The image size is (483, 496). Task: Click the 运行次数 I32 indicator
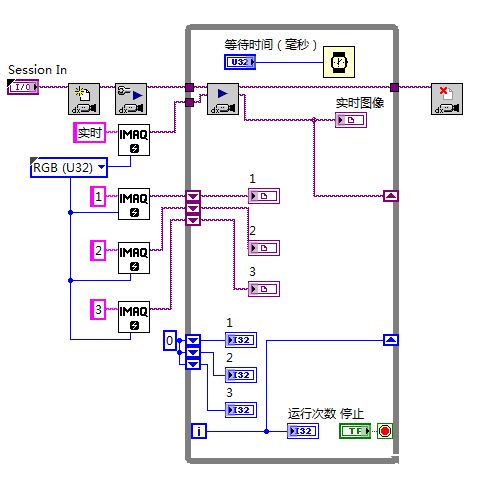[303, 431]
